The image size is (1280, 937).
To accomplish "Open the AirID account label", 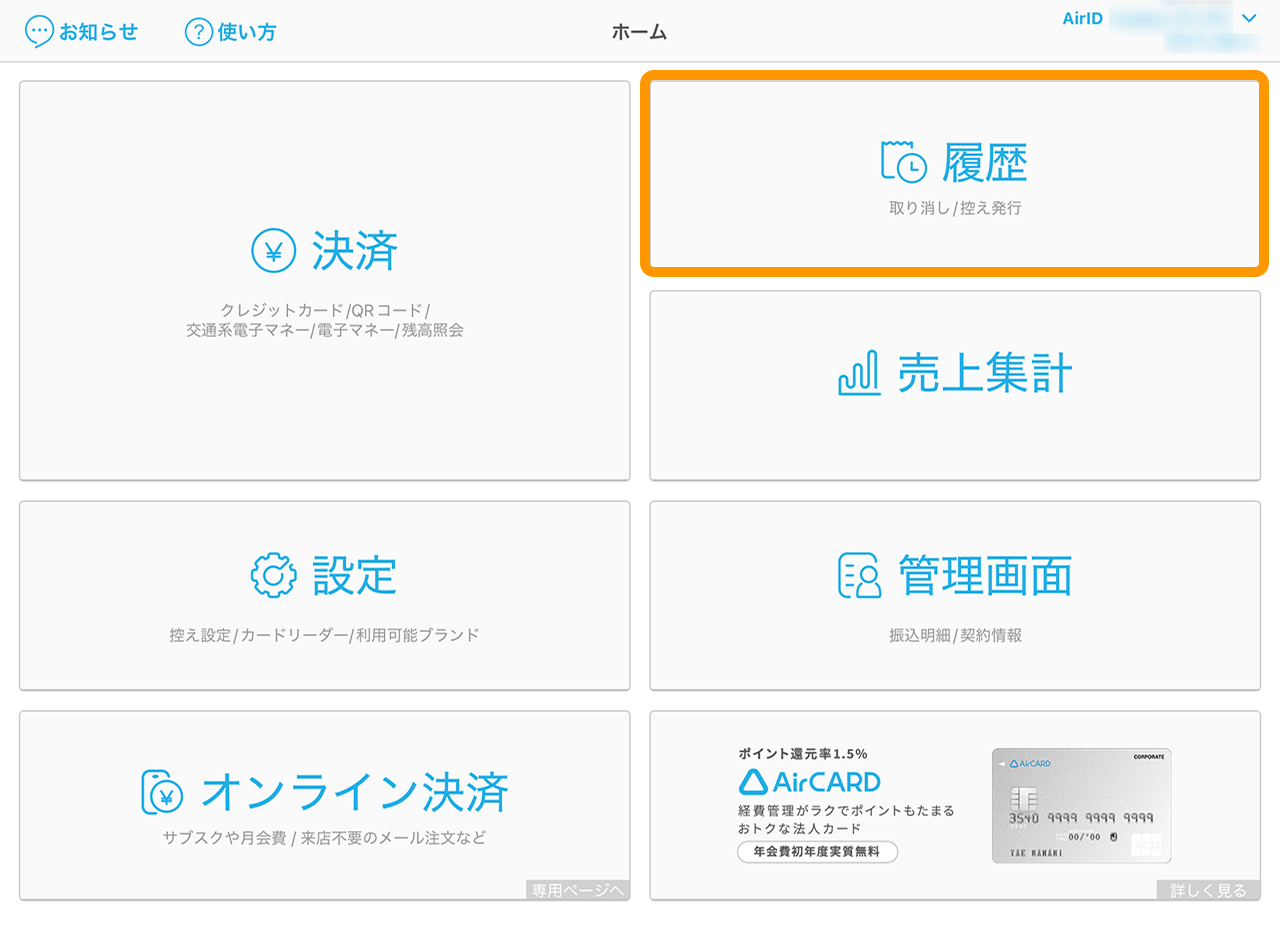I will click(x=1082, y=18).
